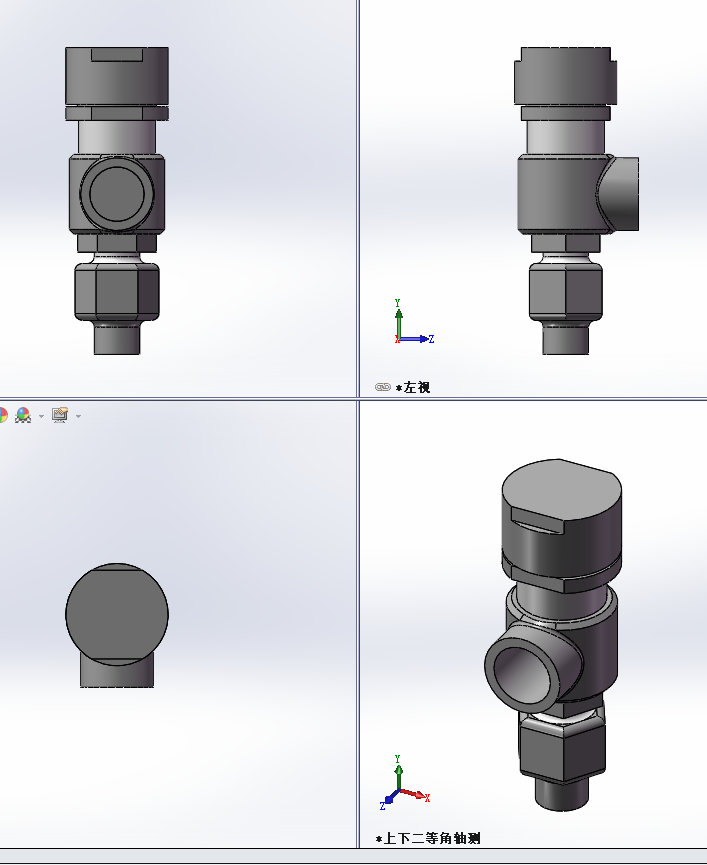Select the valve model in front view

pos(117,200)
